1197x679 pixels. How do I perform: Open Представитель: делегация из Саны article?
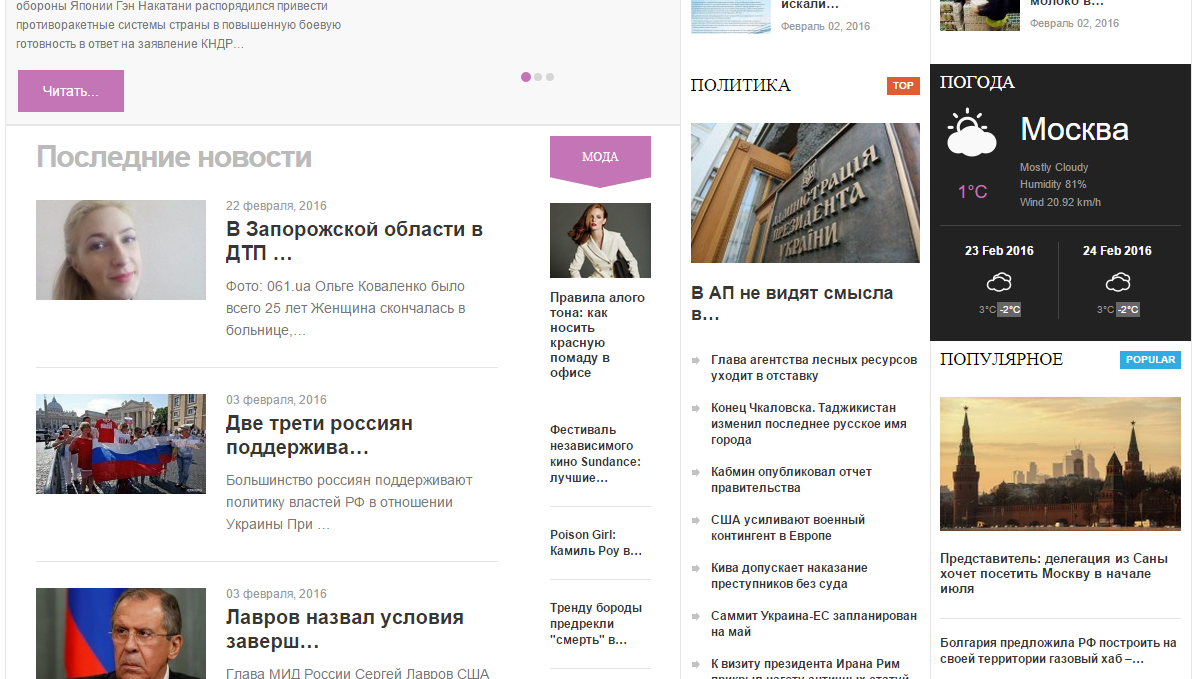click(x=1053, y=574)
